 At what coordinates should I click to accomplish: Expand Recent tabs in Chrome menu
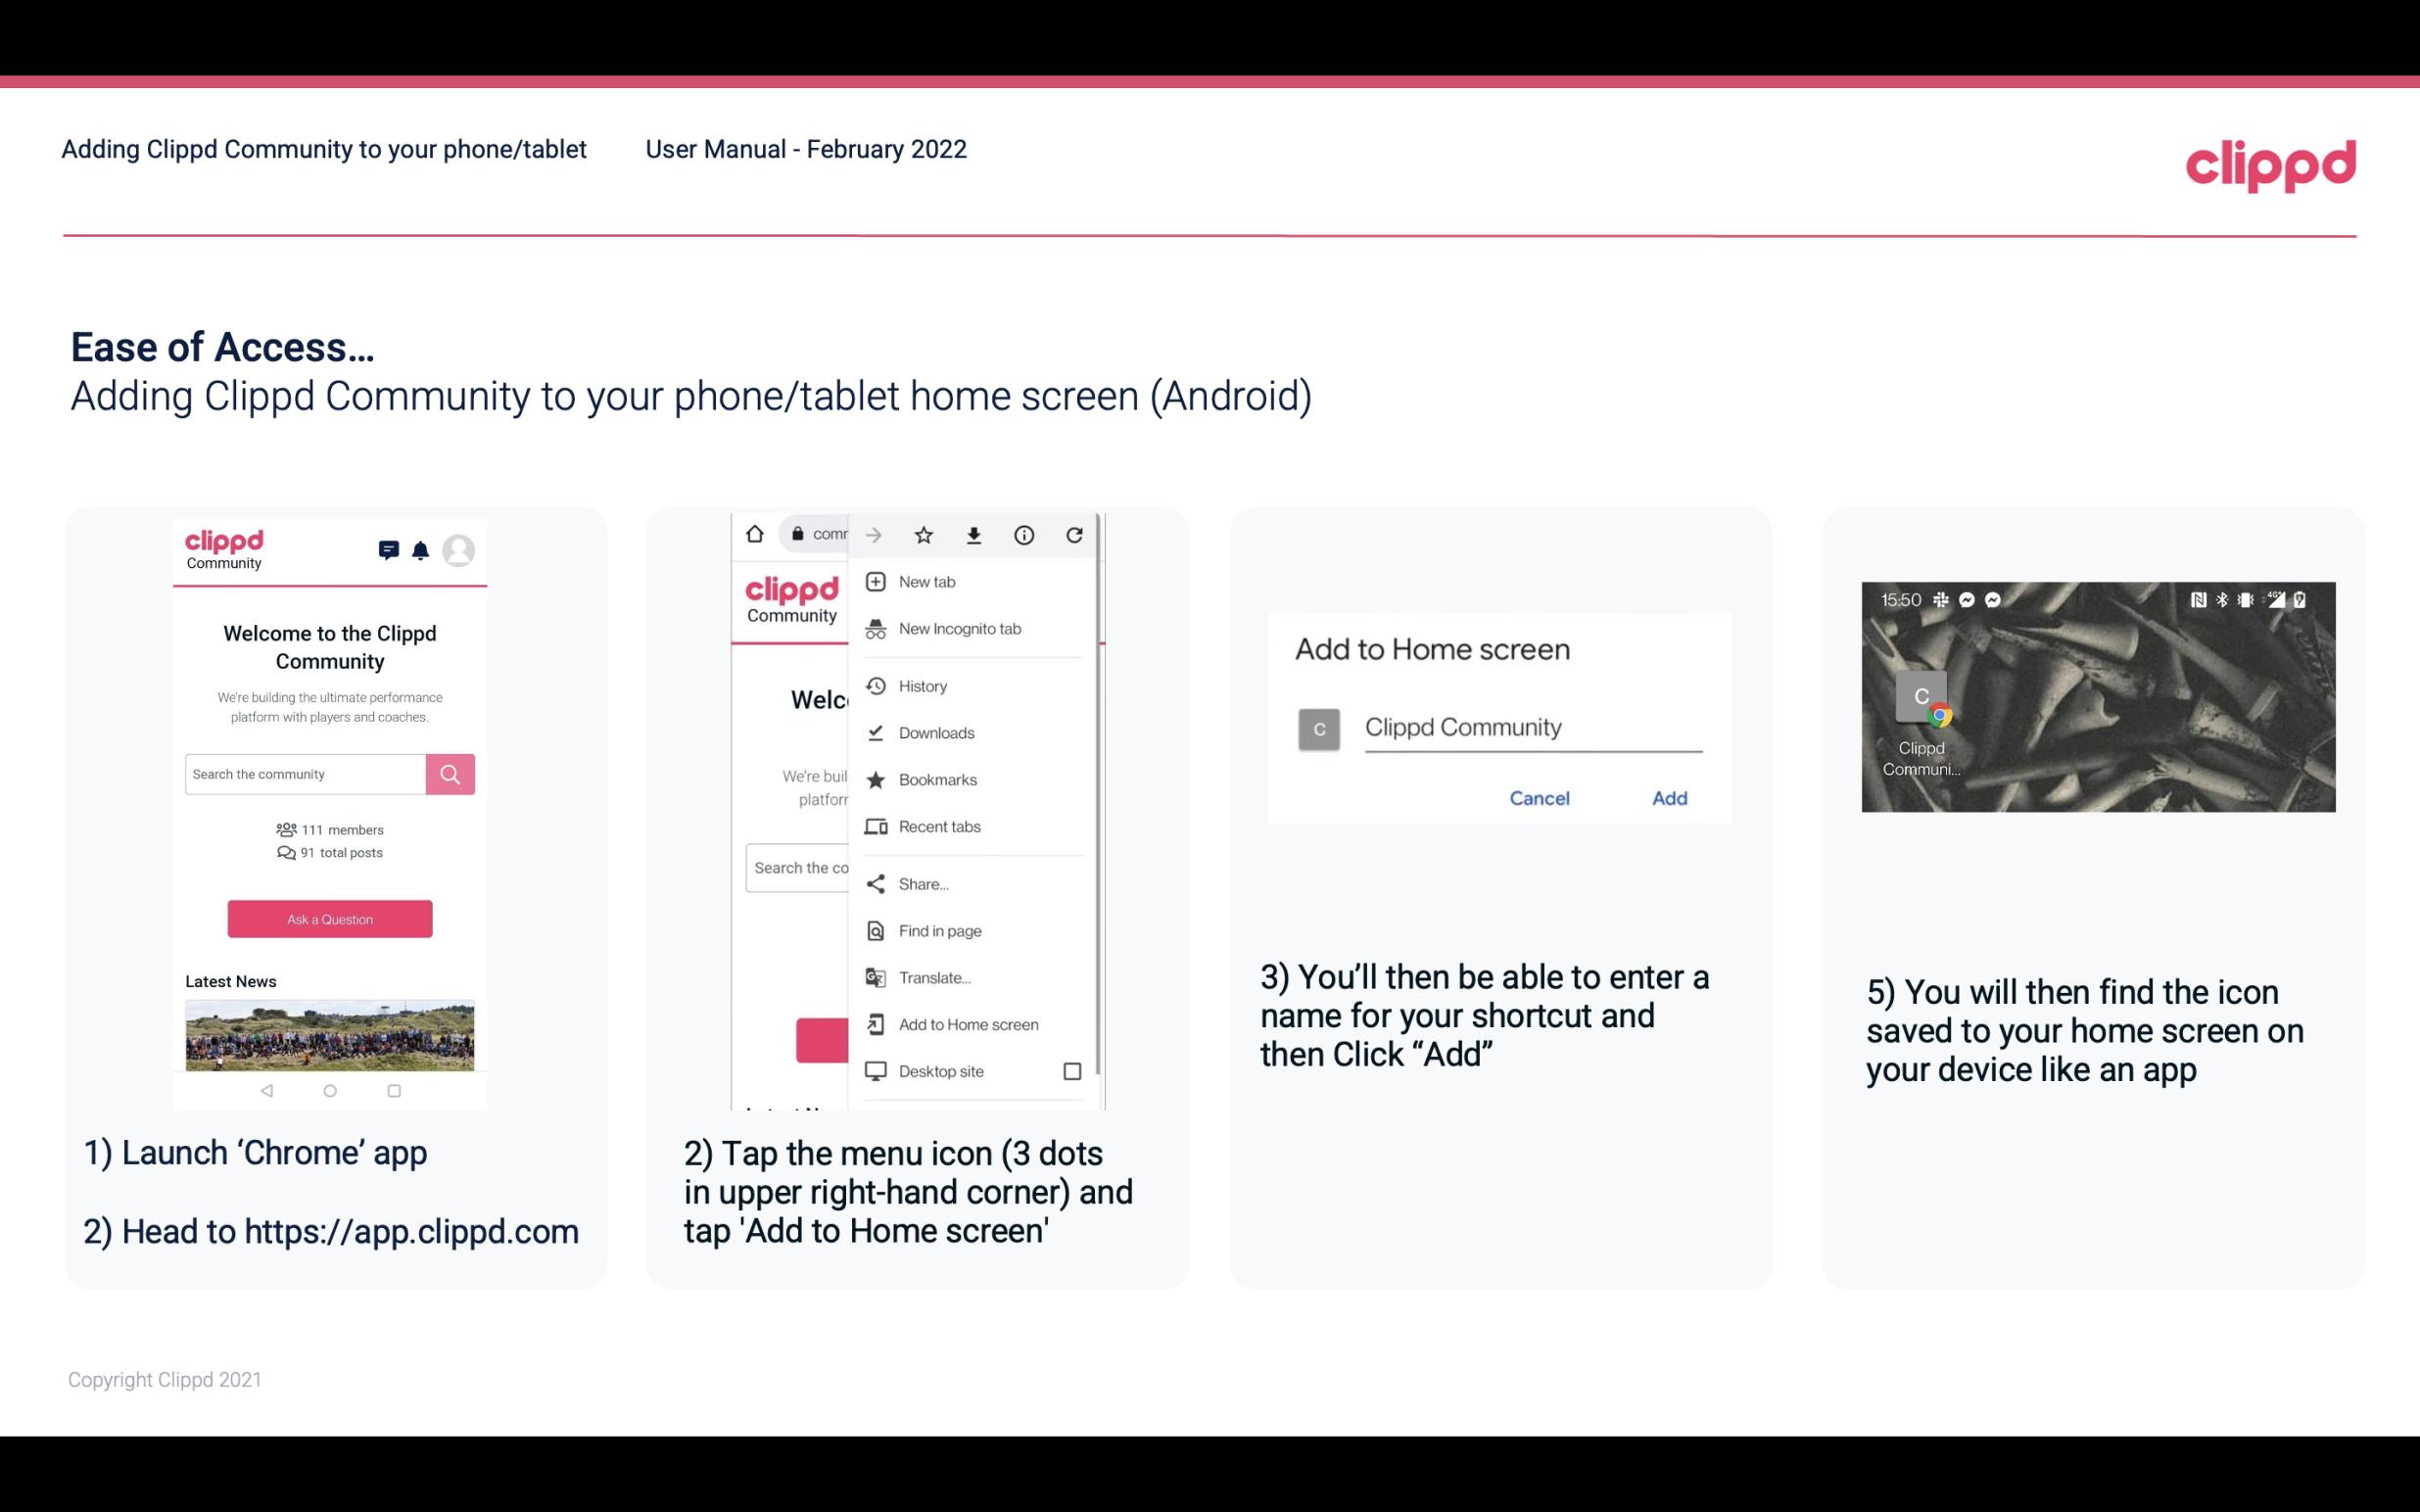[x=969, y=826]
